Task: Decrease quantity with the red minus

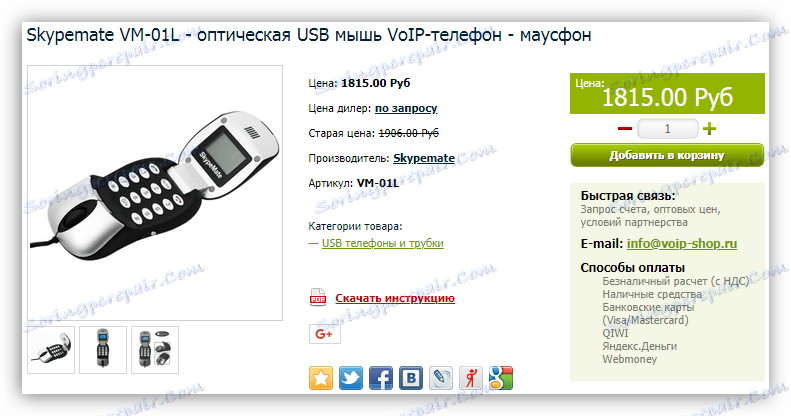Action: (625, 129)
